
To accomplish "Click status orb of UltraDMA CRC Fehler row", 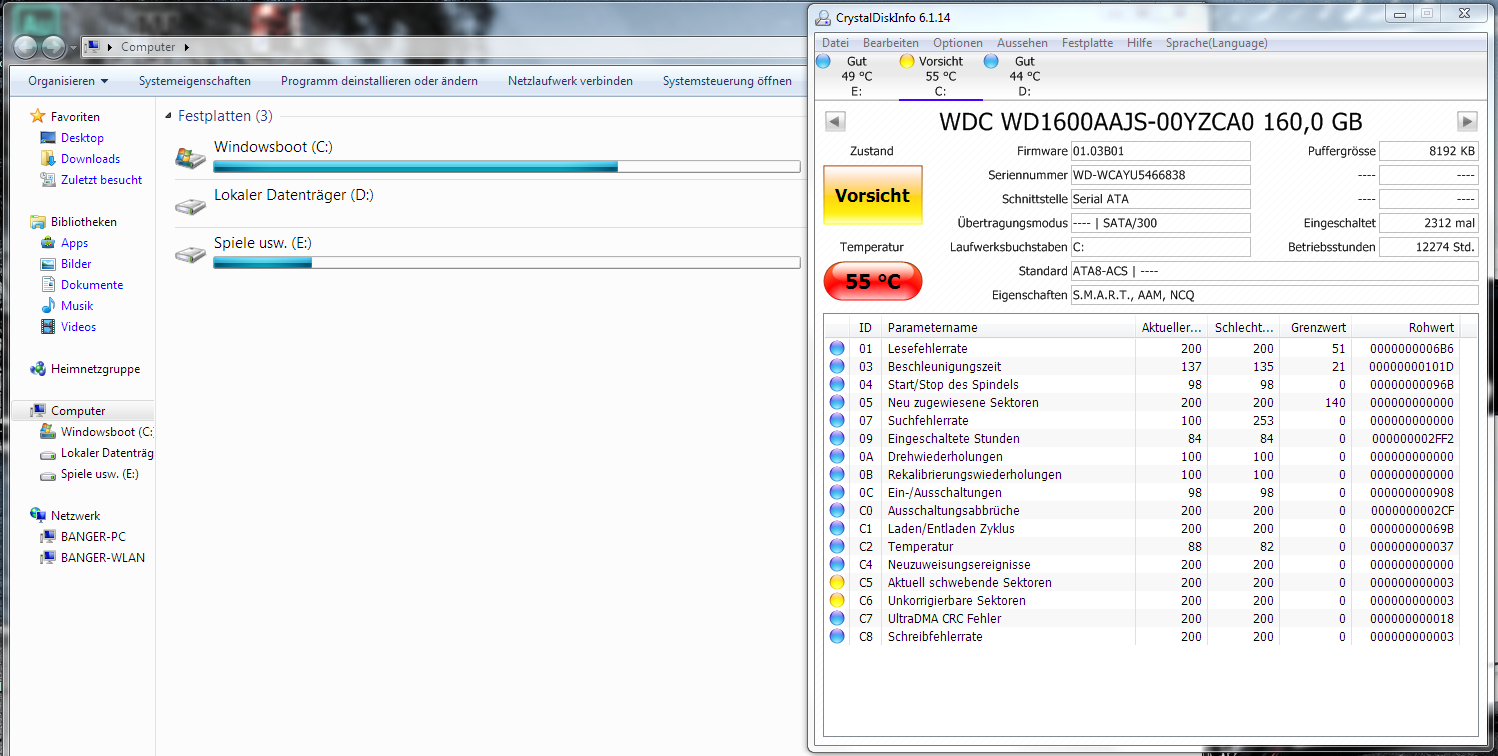I will 837,619.
